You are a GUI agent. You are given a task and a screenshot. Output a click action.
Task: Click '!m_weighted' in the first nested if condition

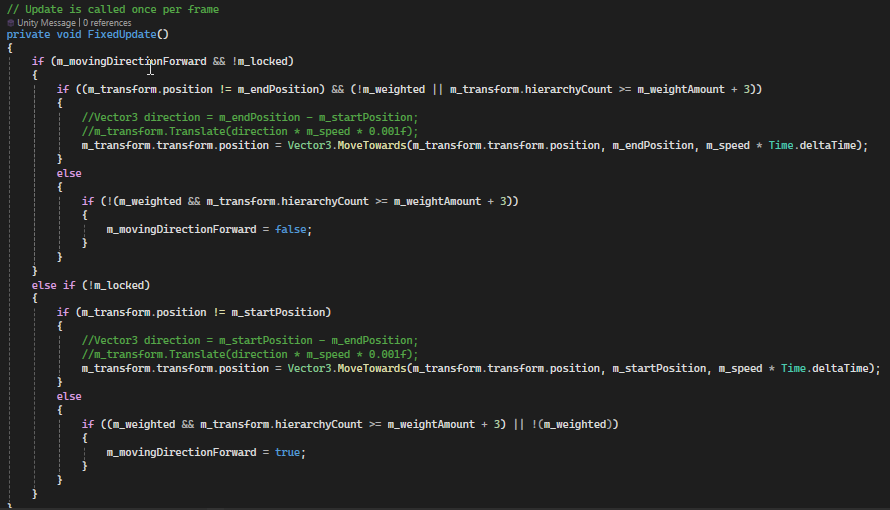[391, 89]
